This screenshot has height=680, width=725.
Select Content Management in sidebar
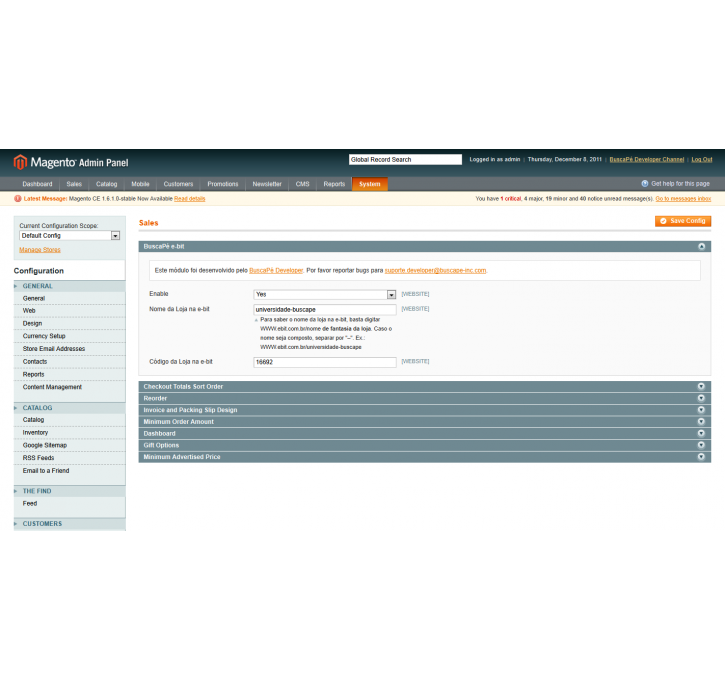tap(52, 387)
